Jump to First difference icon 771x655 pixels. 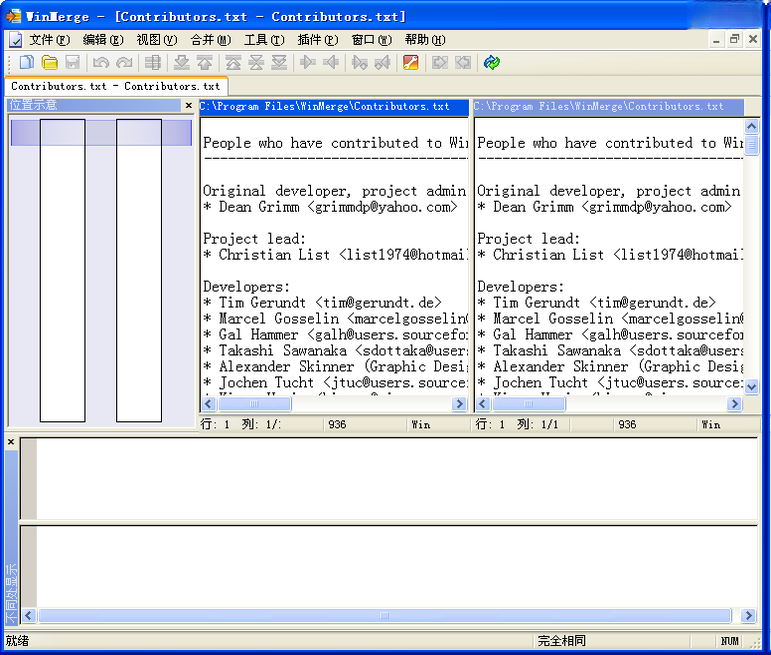[x=233, y=62]
